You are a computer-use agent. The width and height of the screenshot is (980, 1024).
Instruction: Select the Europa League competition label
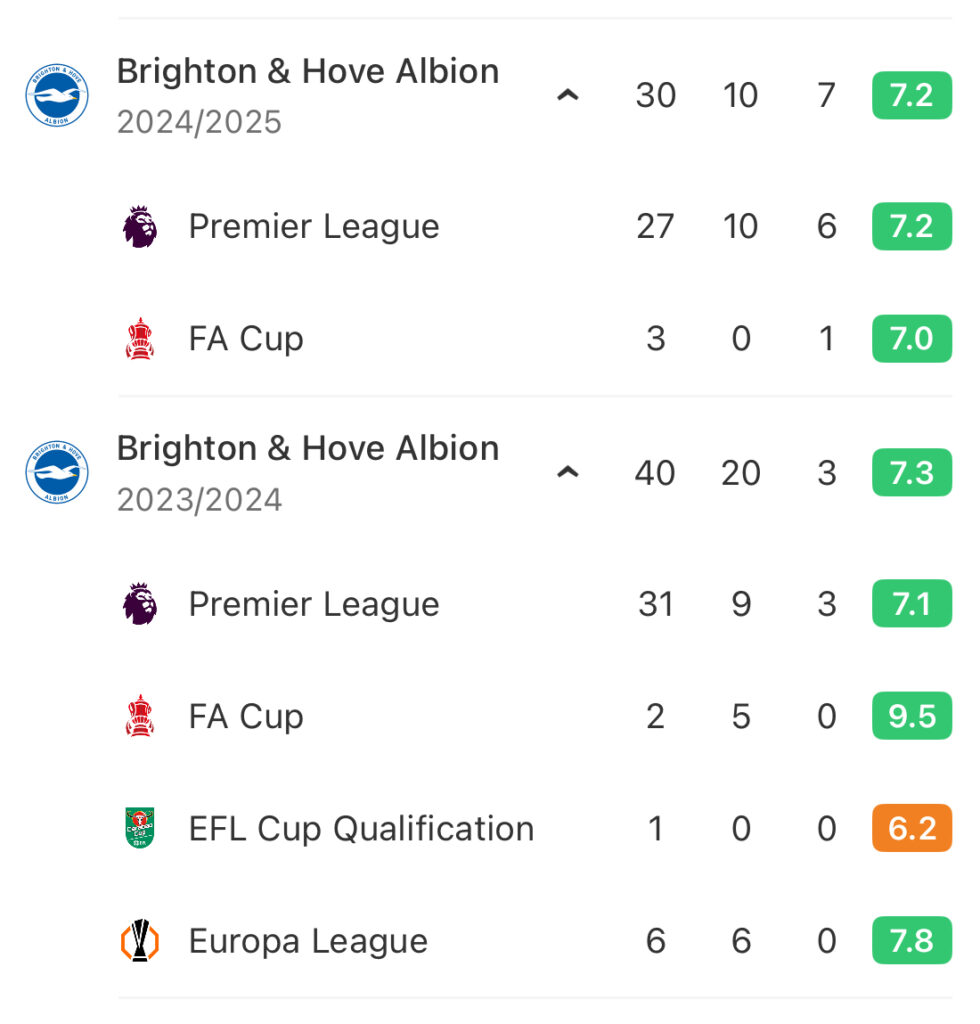click(308, 941)
